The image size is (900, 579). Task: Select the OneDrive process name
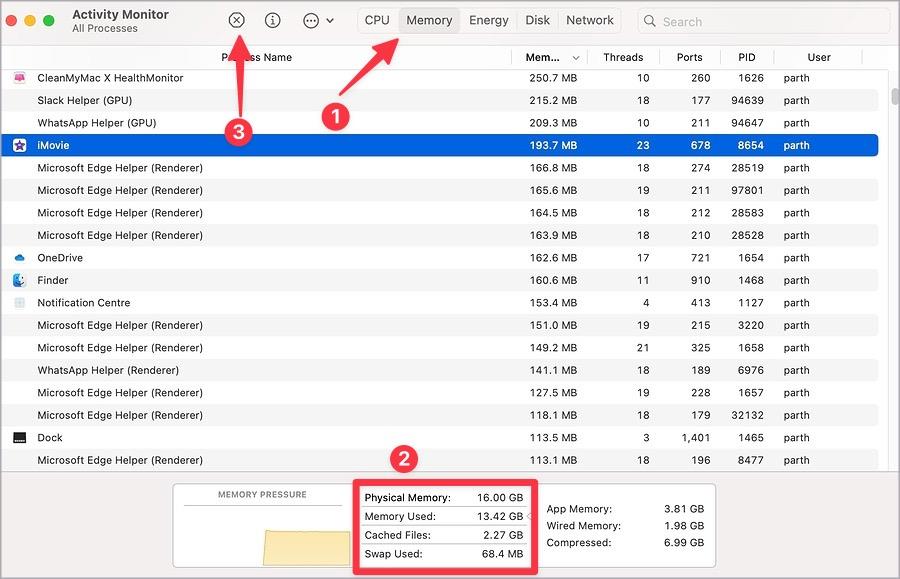click(60, 258)
